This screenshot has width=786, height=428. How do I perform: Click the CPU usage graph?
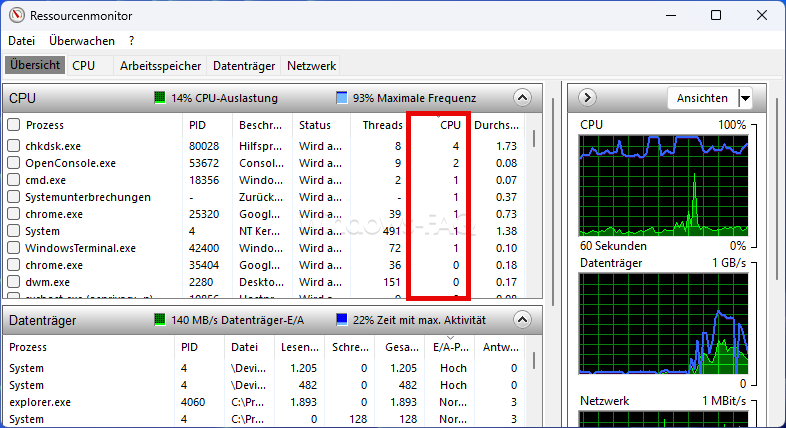[664, 185]
